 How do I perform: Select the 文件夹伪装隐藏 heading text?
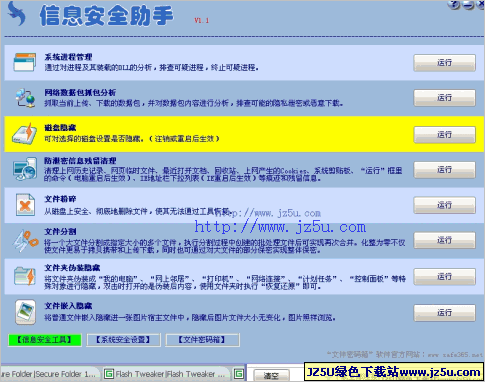pyautogui.click(x=72, y=268)
